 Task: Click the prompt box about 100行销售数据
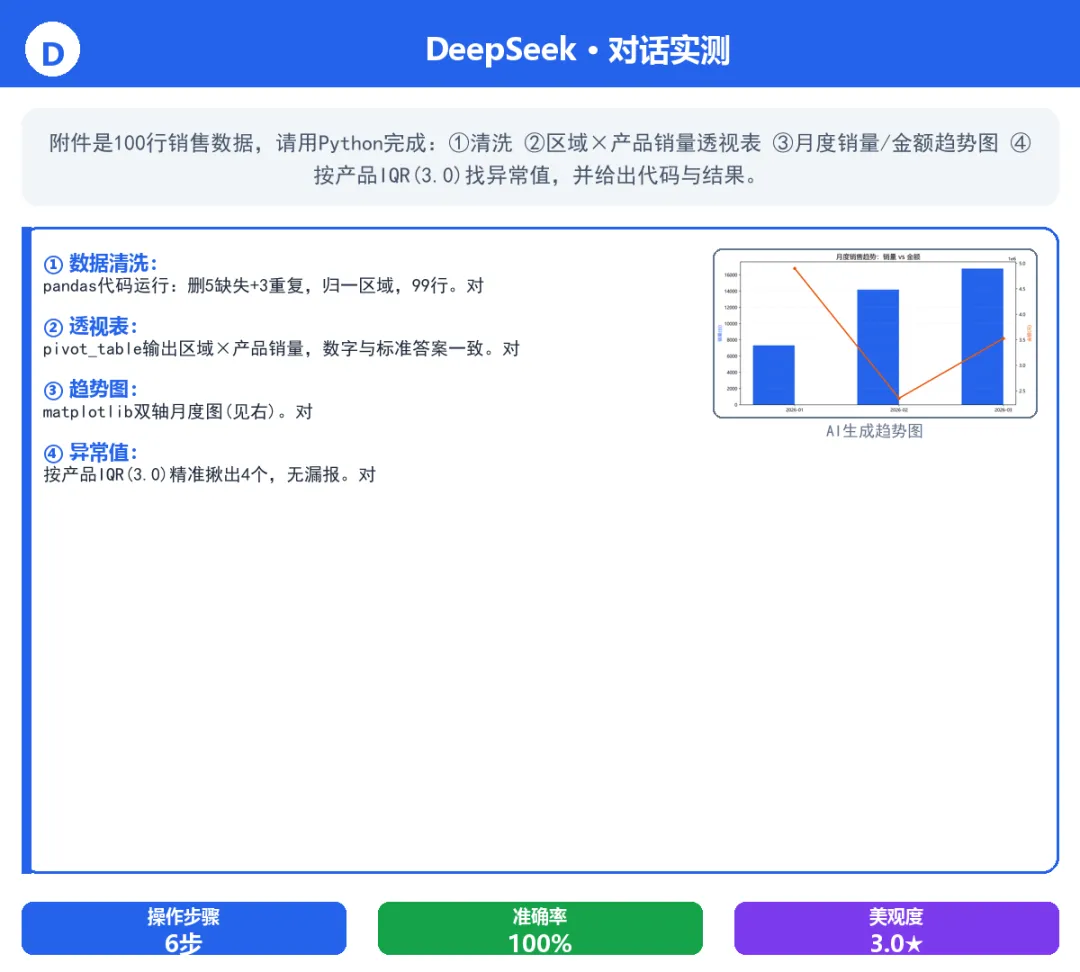540,158
